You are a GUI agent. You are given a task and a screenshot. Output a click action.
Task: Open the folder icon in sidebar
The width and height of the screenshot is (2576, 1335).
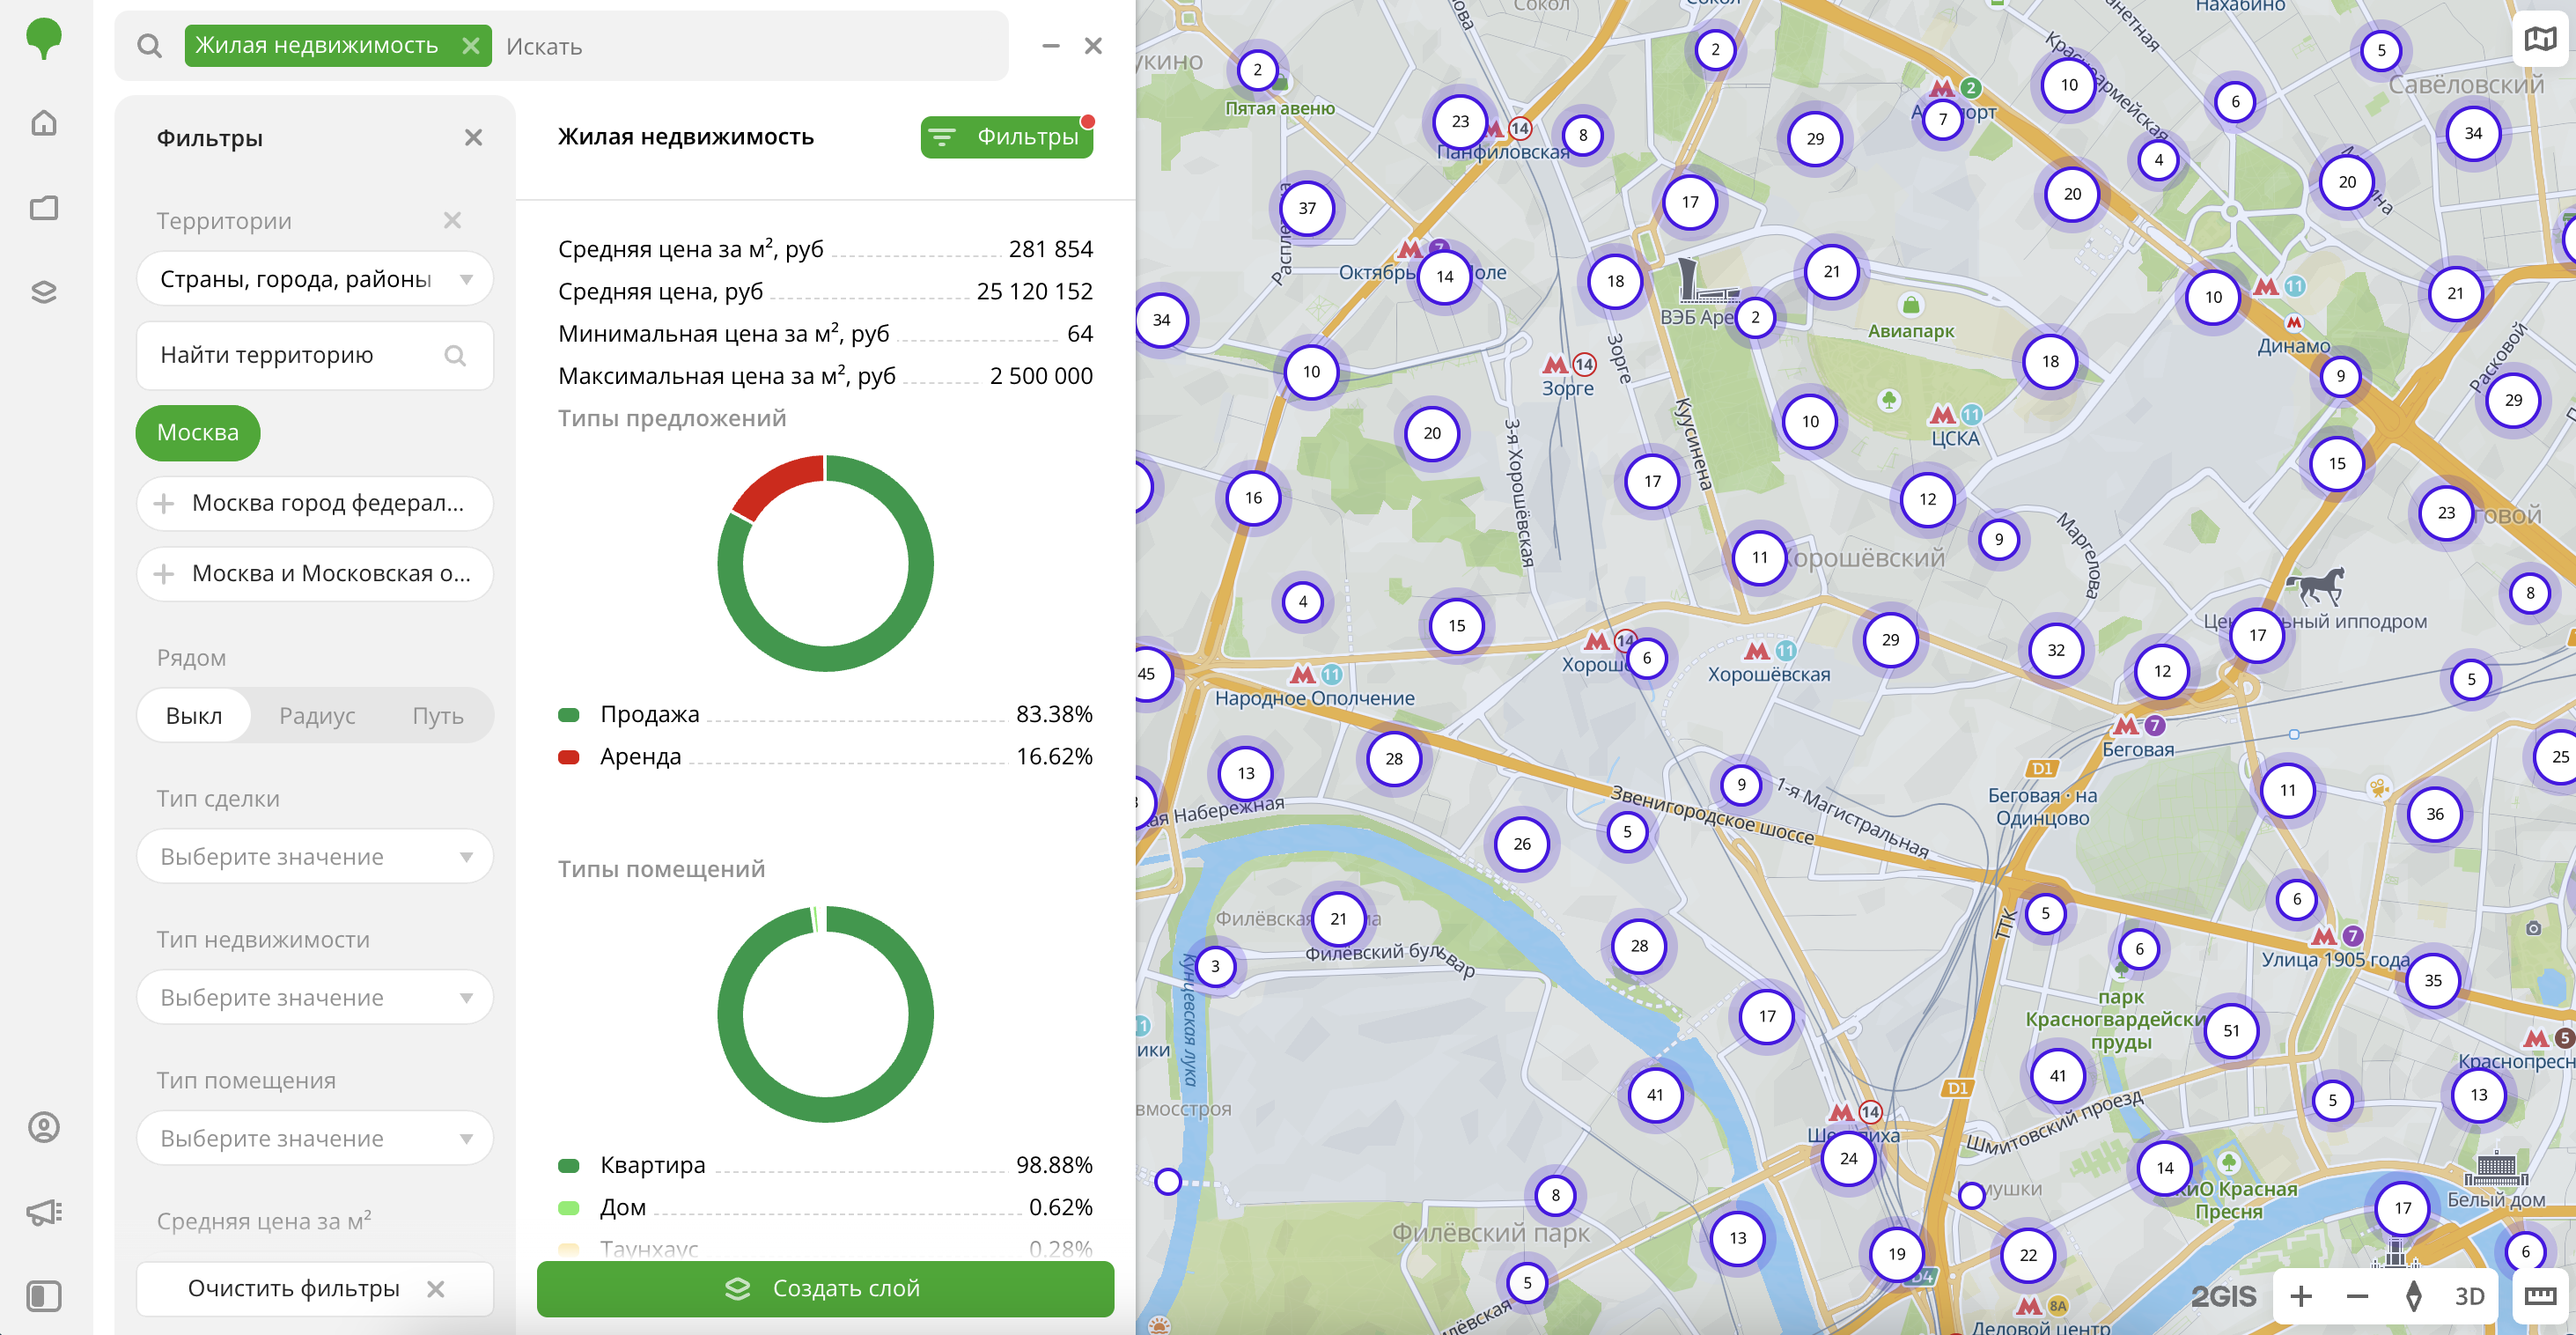[43, 208]
